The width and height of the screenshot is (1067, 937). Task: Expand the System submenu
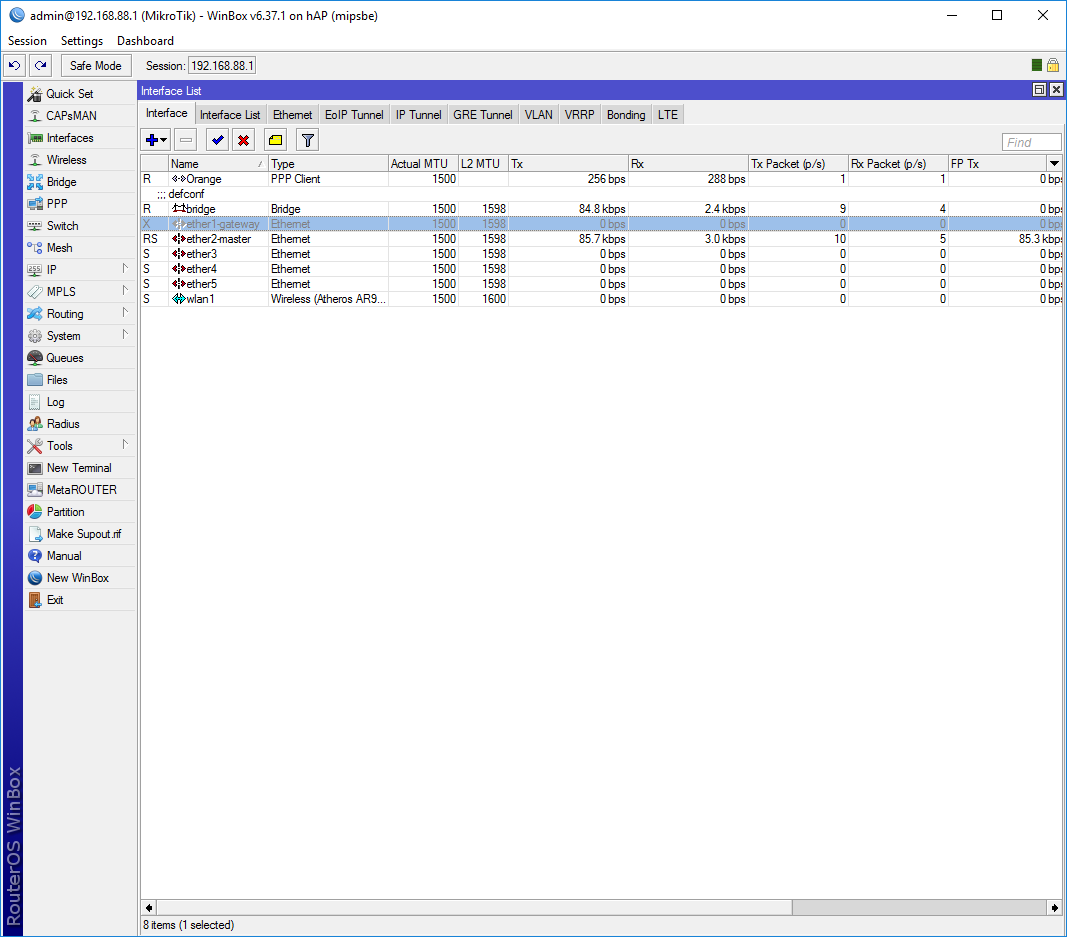80,336
